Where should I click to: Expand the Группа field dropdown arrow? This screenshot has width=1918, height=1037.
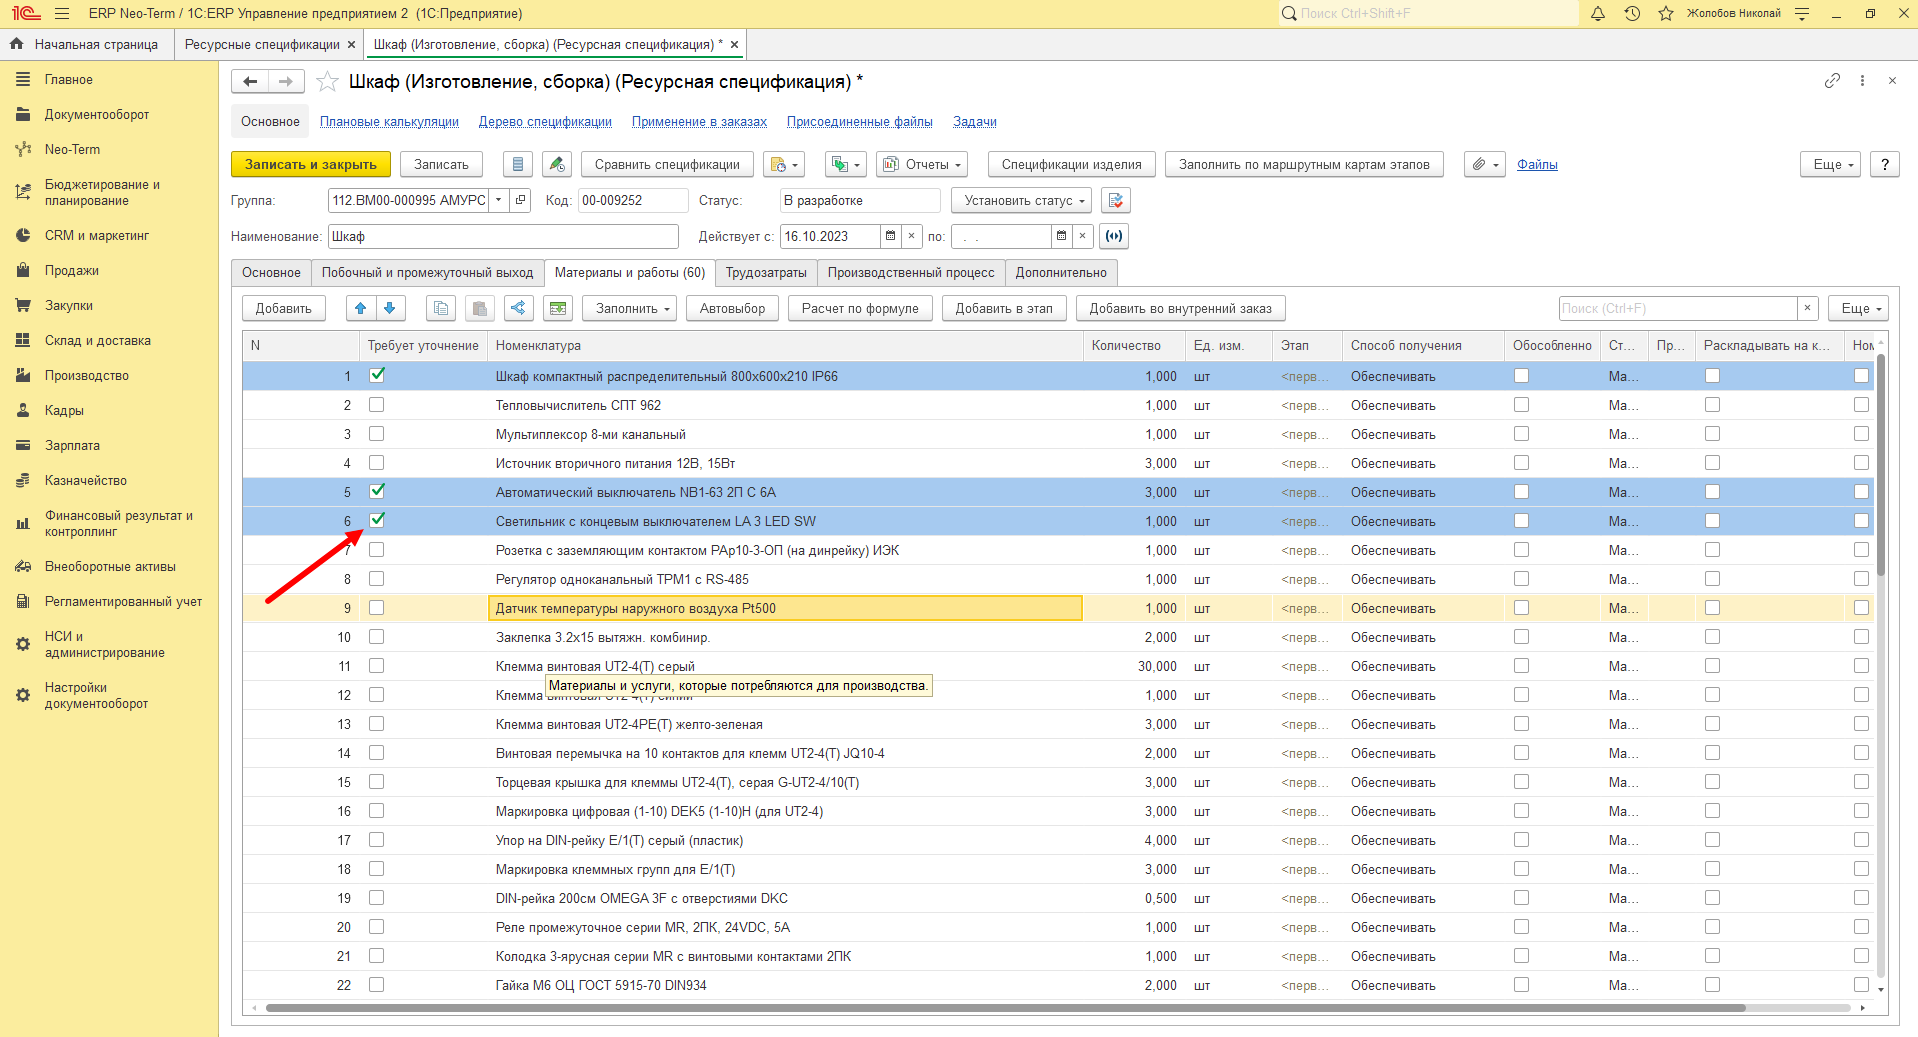click(499, 200)
